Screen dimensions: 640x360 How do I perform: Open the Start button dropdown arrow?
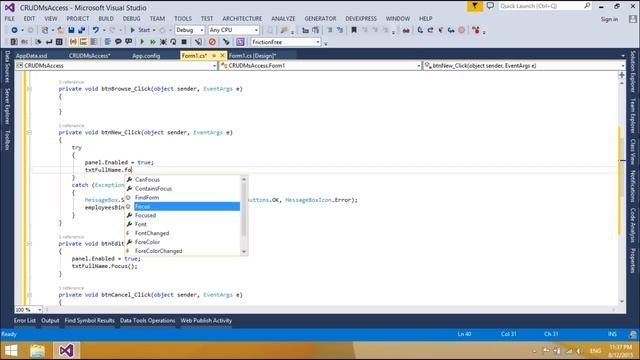154,31
